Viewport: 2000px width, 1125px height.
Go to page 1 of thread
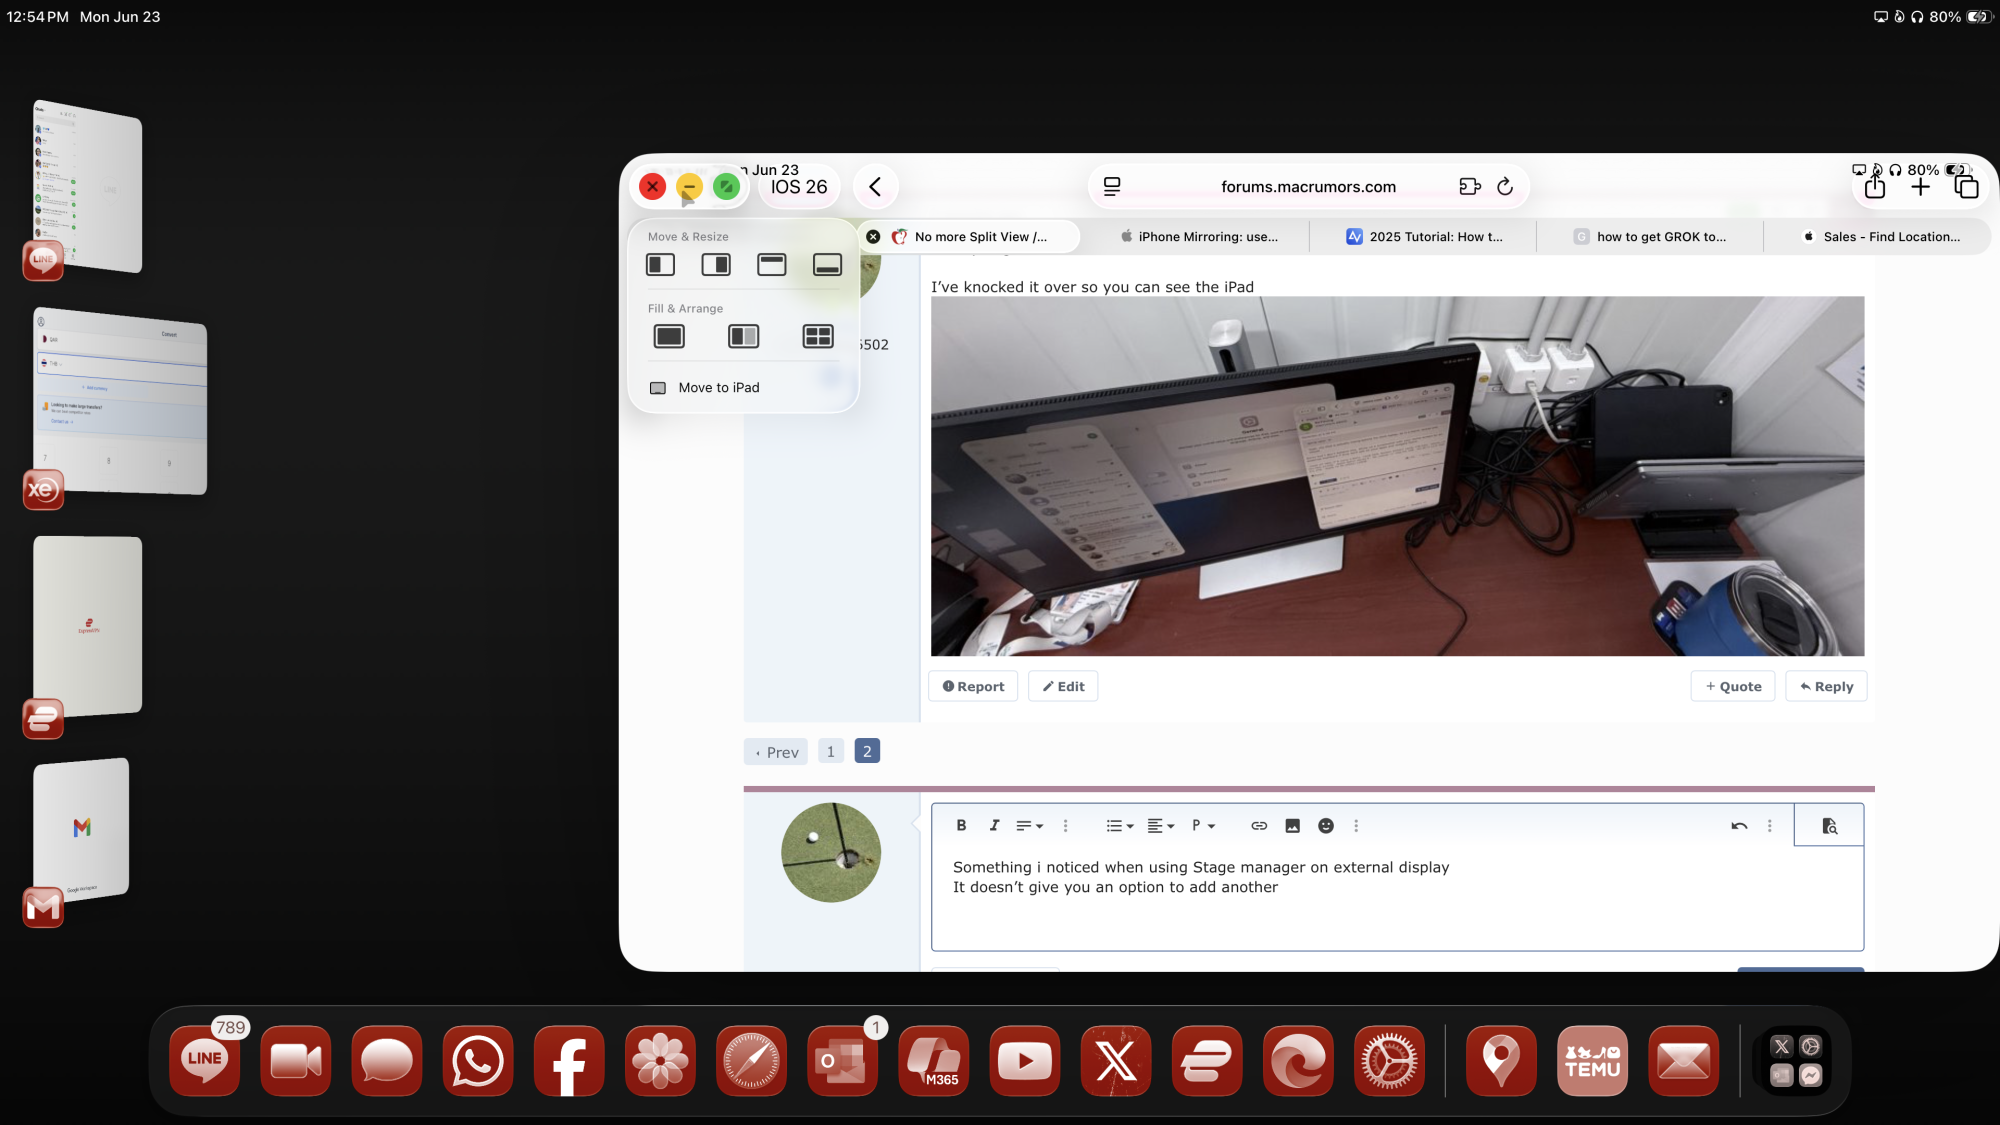(830, 752)
